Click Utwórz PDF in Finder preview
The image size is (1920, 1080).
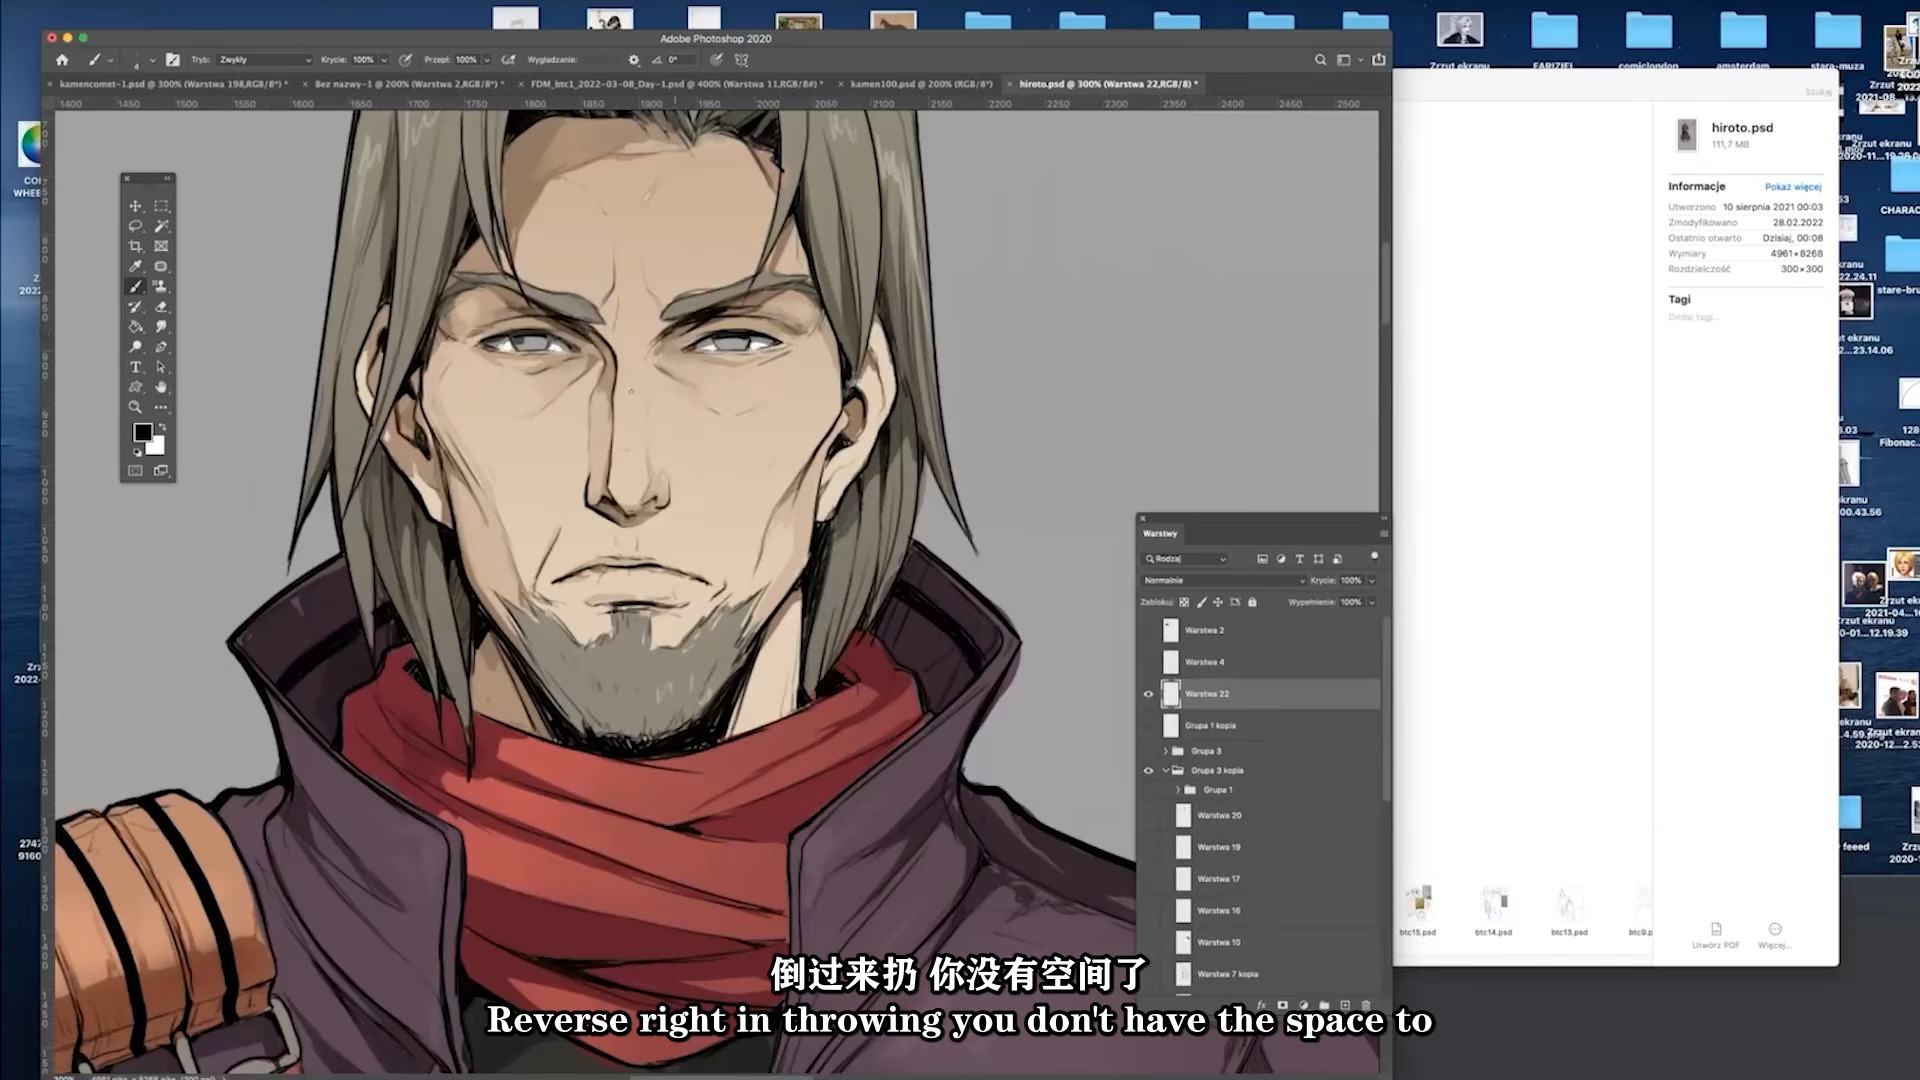pos(1716,936)
